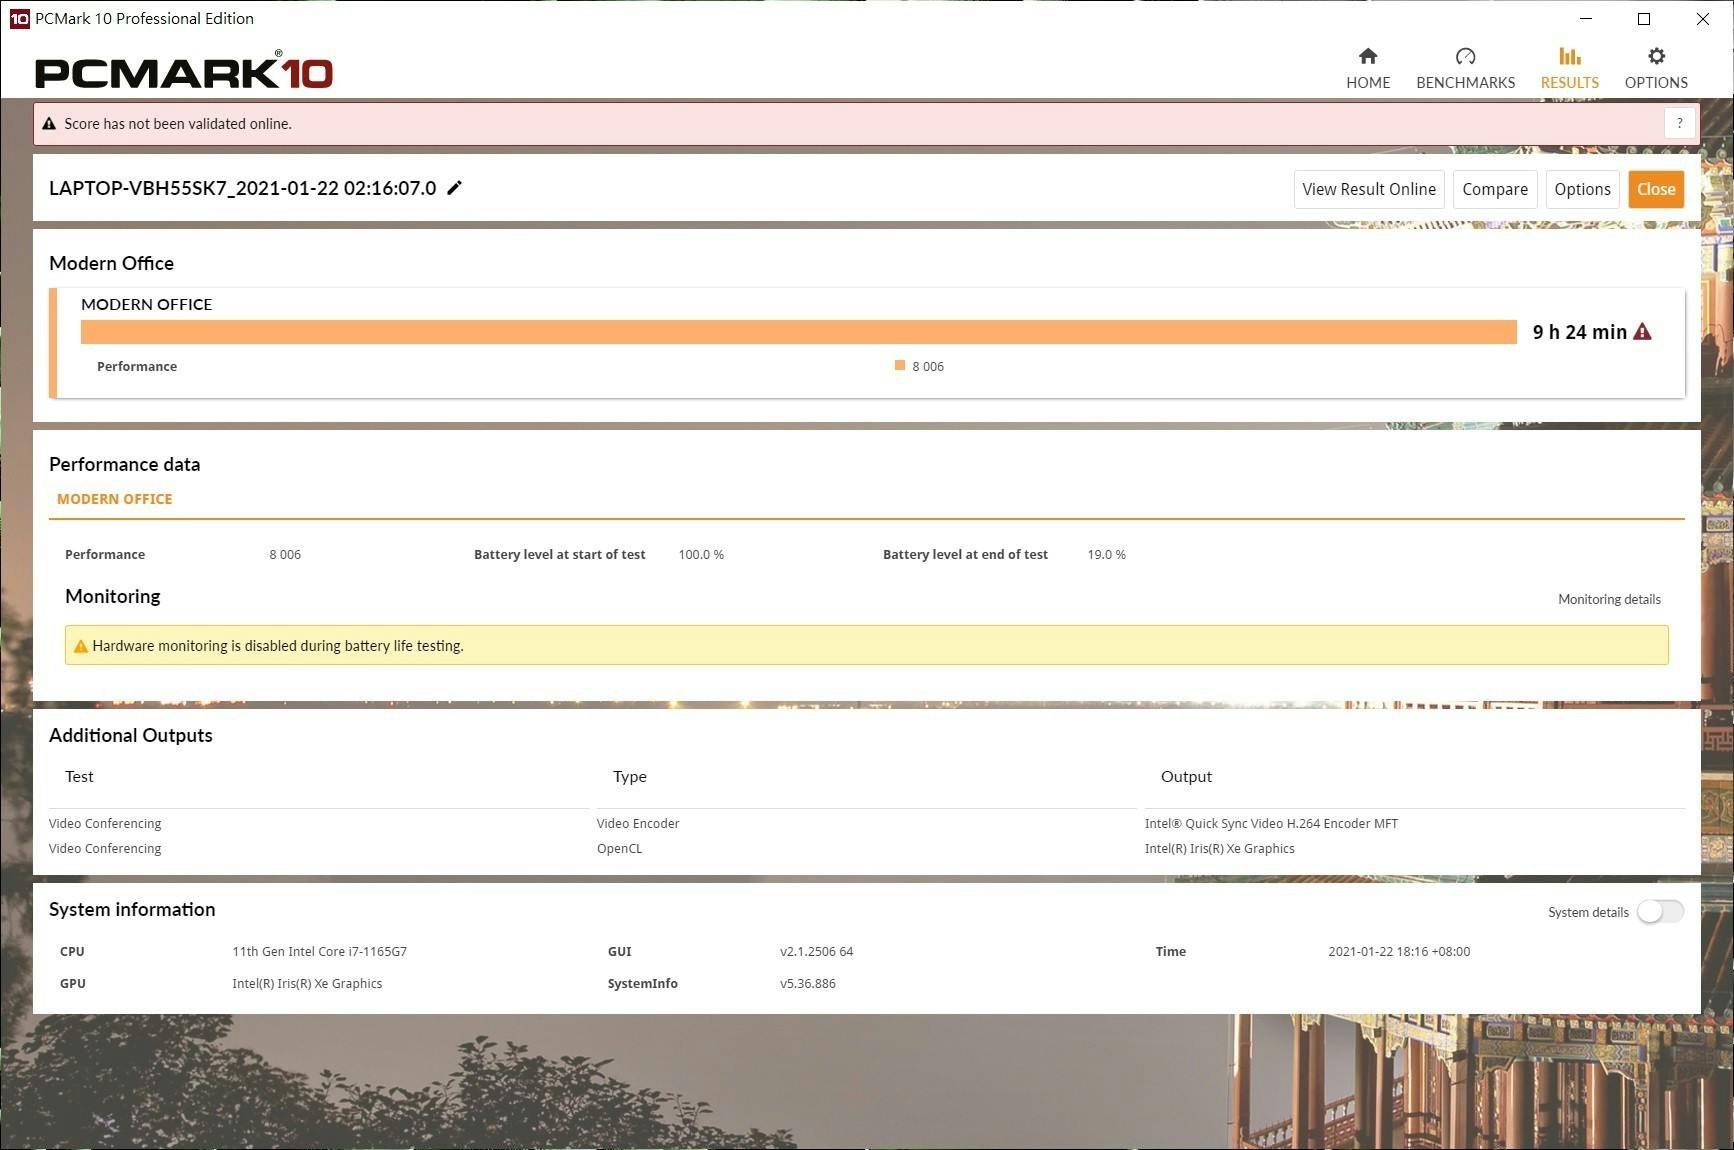Minimize the PCMark 10 window
The image size is (1734, 1150).
click(1585, 18)
